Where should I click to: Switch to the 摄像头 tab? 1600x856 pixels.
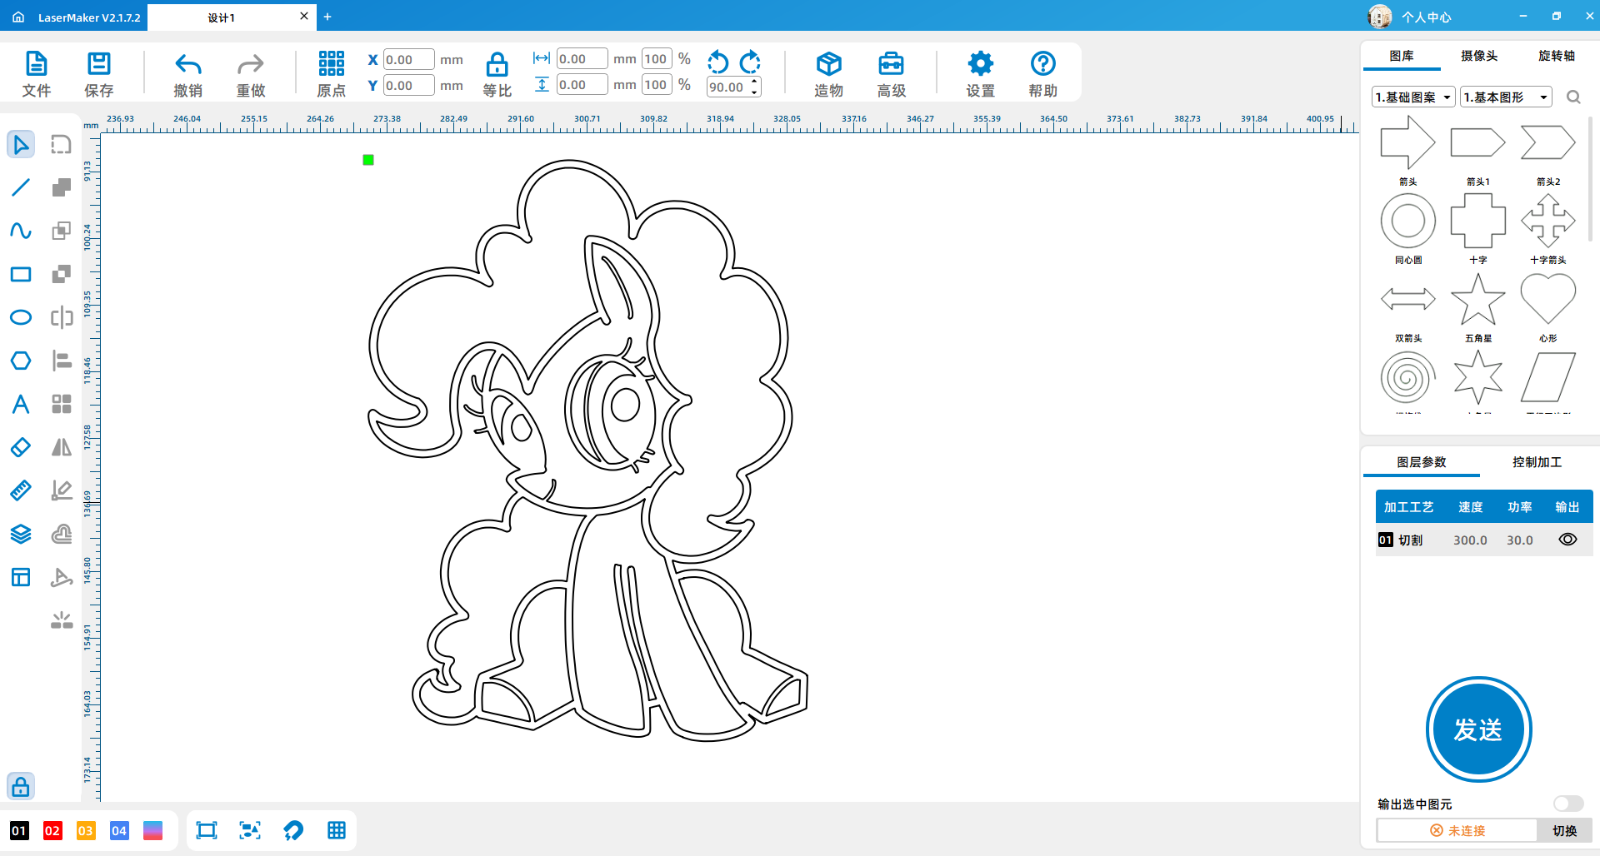click(1478, 56)
